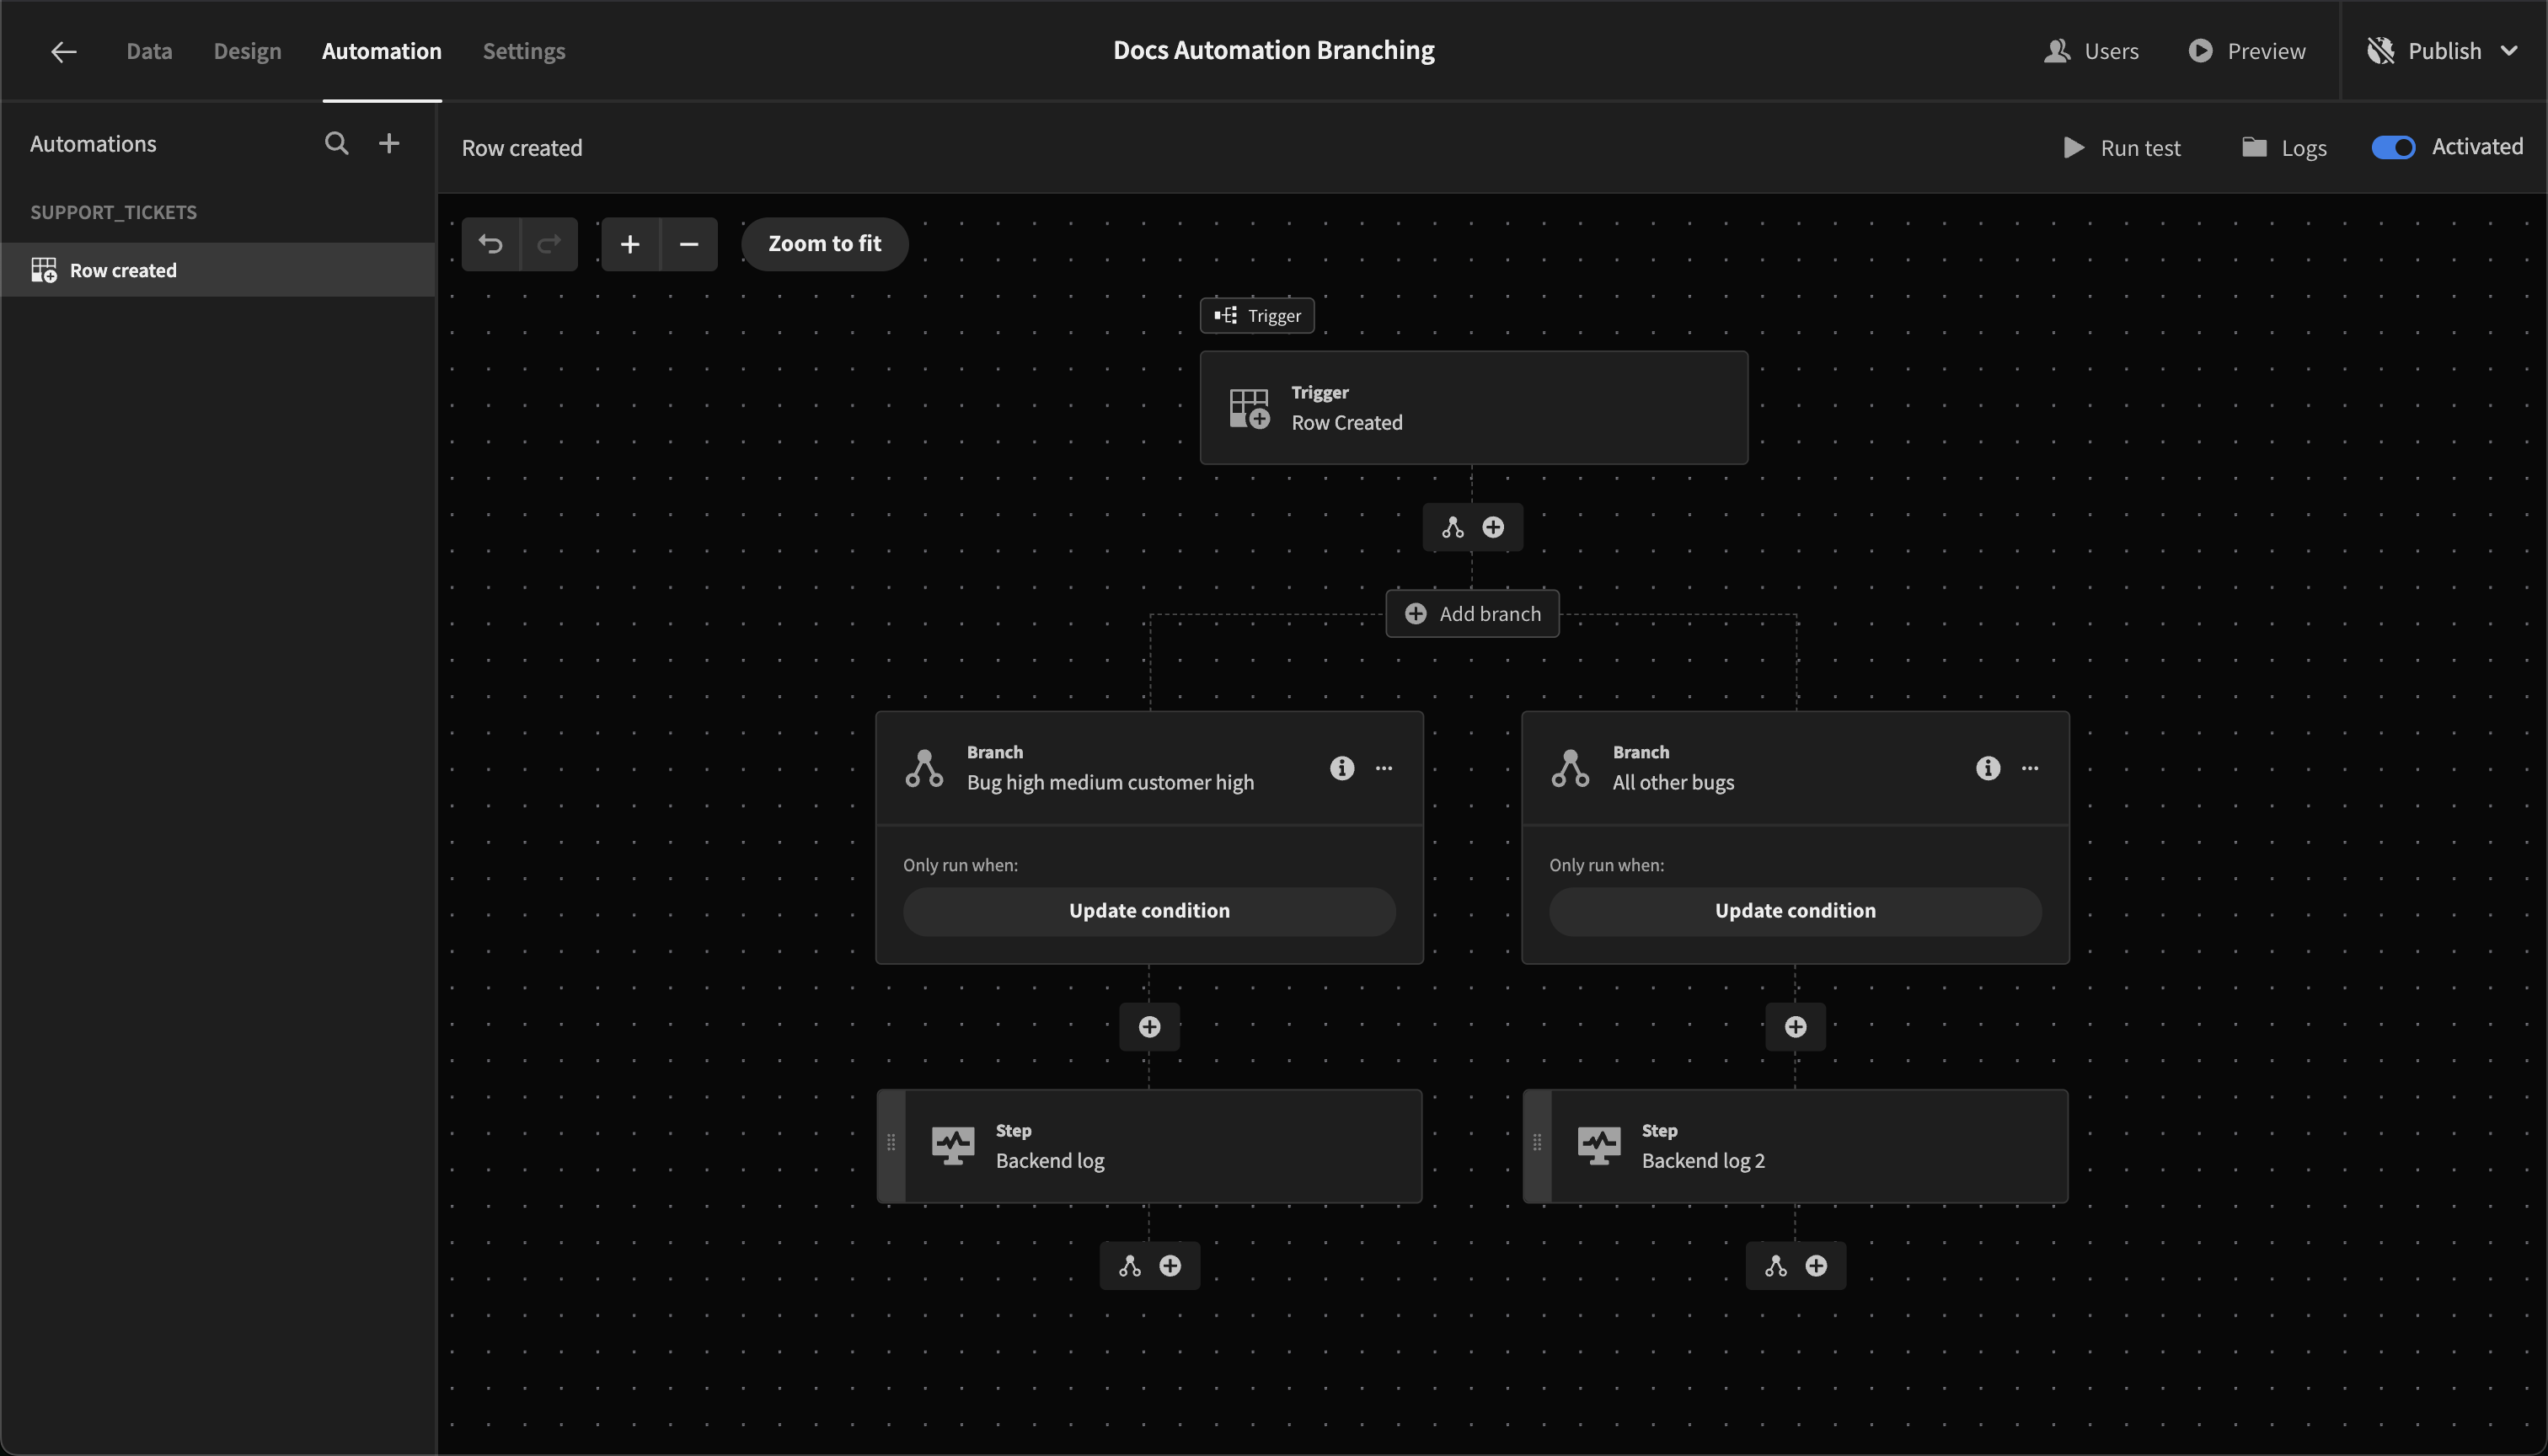
Task: Click the Add branch button
Action: pyautogui.click(x=1472, y=614)
